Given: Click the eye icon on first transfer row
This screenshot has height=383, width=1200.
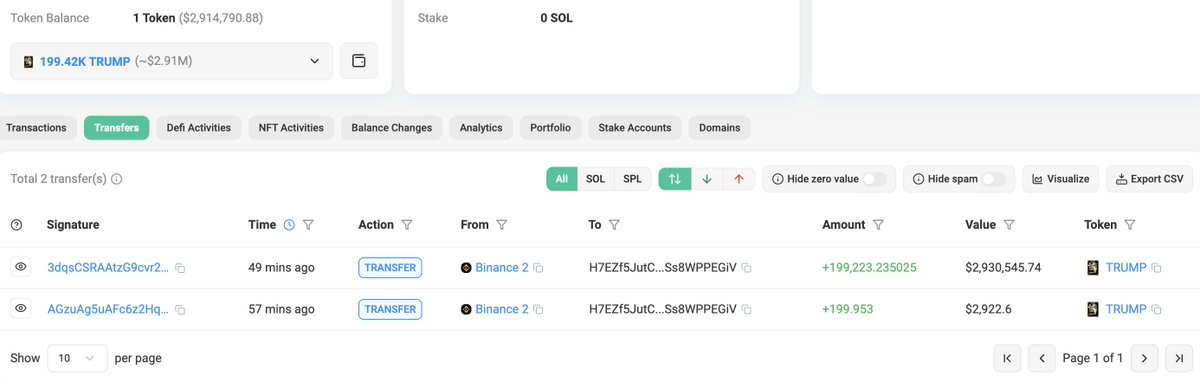Looking at the screenshot, I should click(x=20, y=268).
